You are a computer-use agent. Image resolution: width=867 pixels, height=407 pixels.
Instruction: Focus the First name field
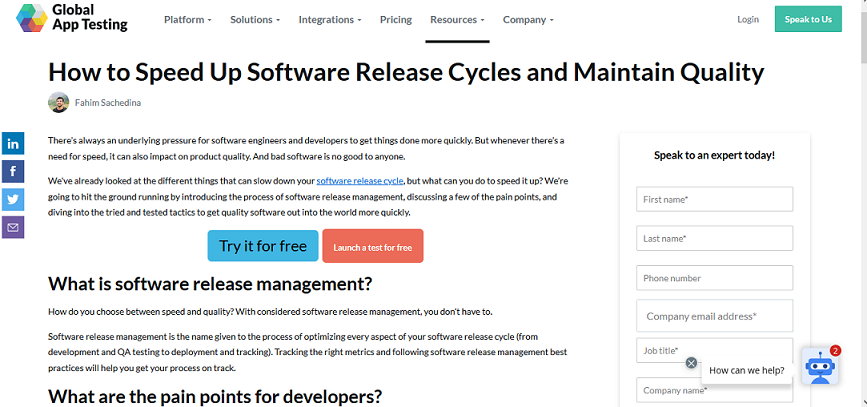tap(714, 199)
